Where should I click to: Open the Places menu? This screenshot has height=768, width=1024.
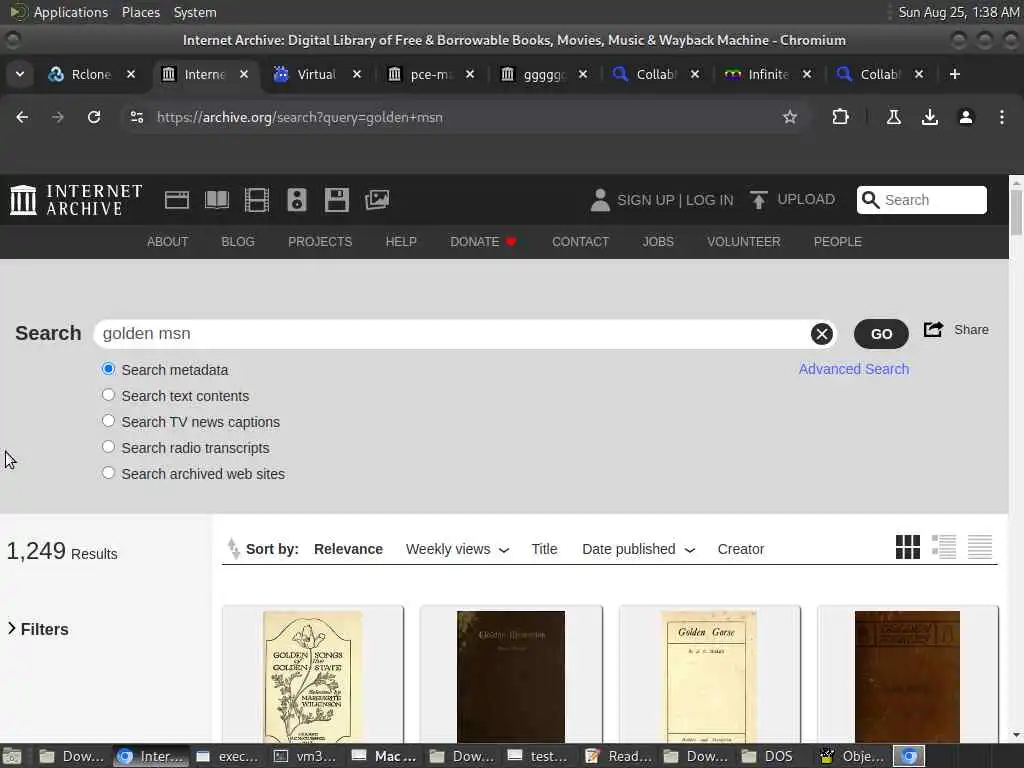(x=140, y=12)
